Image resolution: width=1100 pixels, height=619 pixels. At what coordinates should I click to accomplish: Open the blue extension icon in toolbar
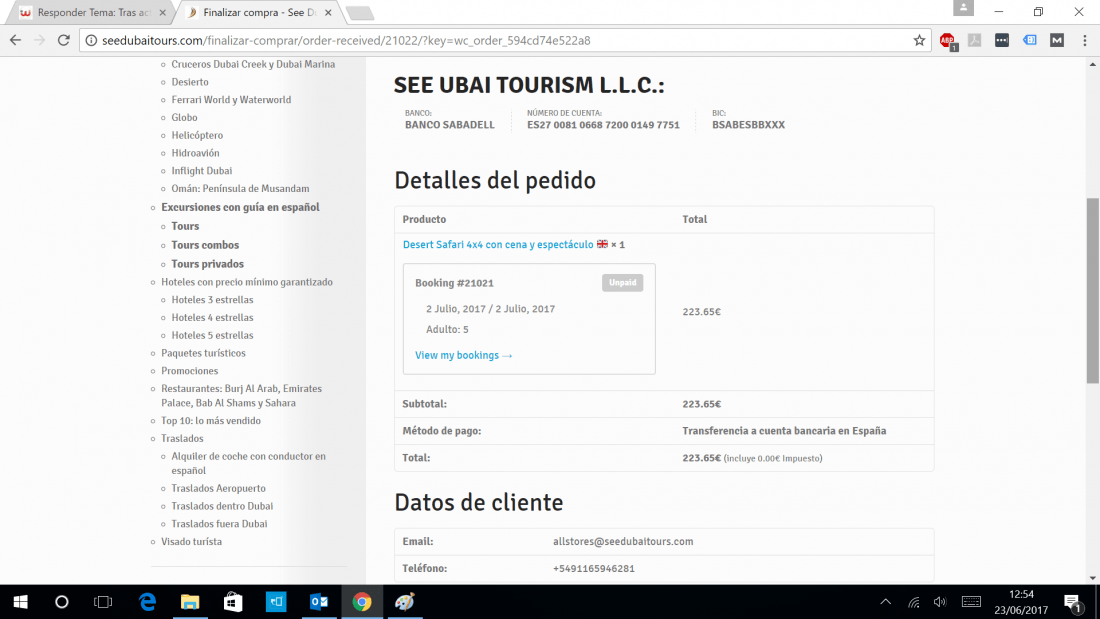(1030, 41)
